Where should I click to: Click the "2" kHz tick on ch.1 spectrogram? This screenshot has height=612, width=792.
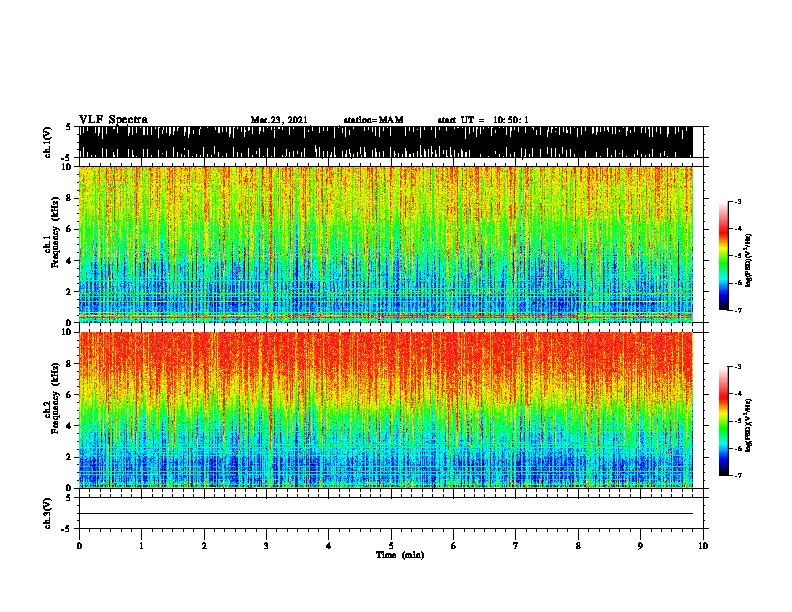pos(70,291)
